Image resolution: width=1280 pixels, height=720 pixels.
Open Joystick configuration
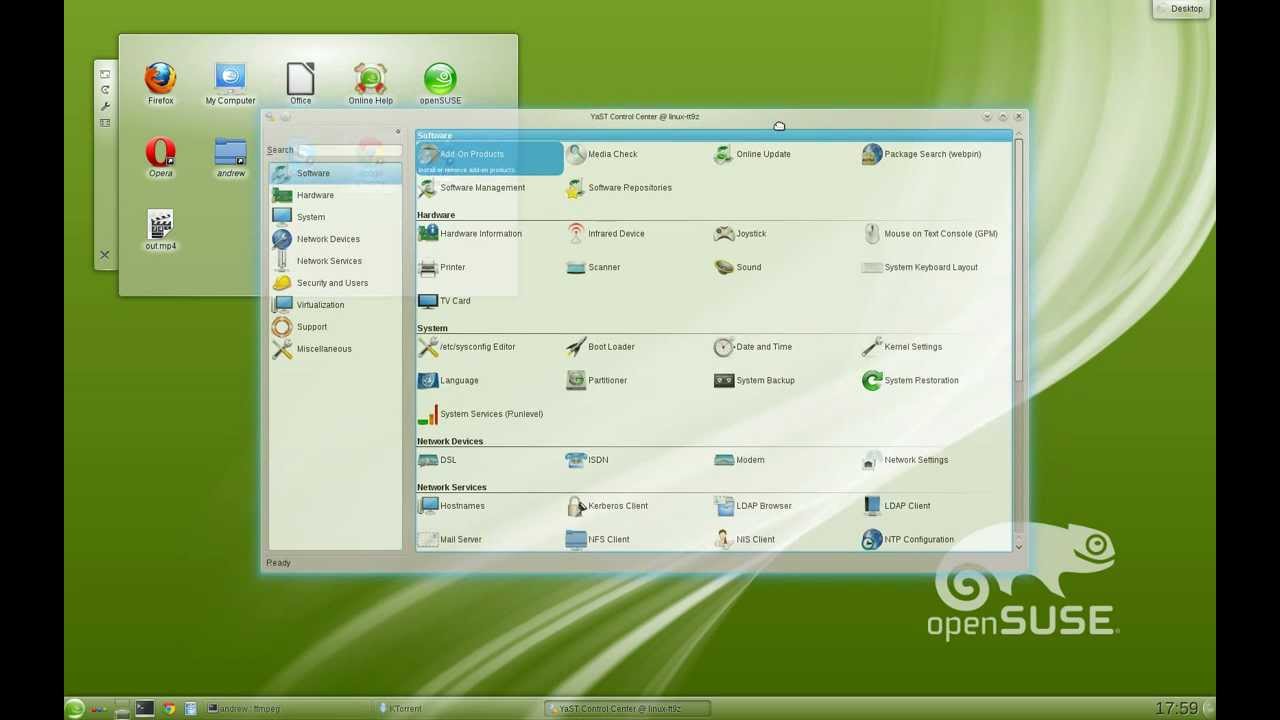coord(740,234)
